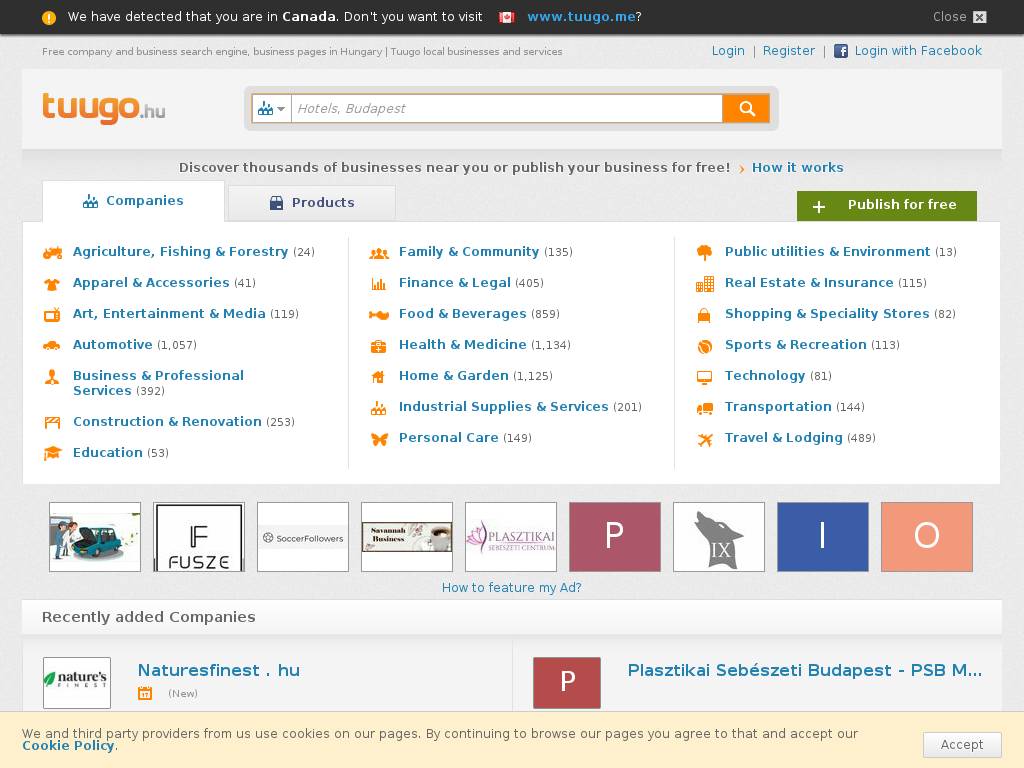This screenshot has width=1024, height=768.
Task: Click the Real Estate building icon
Action: [705, 284]
